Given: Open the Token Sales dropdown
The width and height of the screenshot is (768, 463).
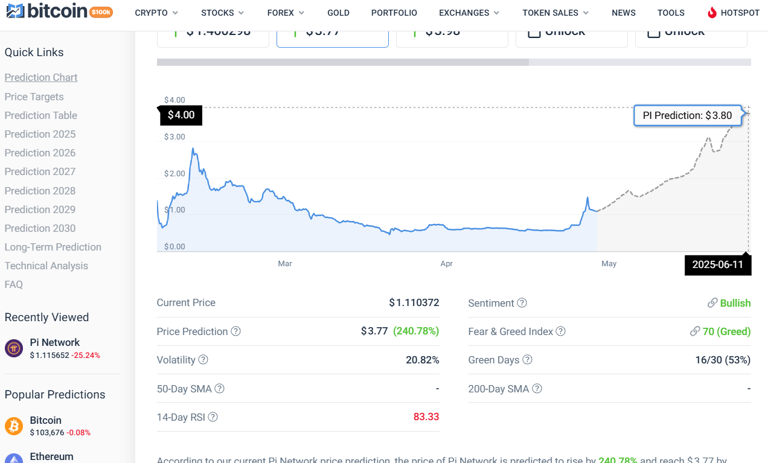Looking at the screenshot, I should (555, 13).
